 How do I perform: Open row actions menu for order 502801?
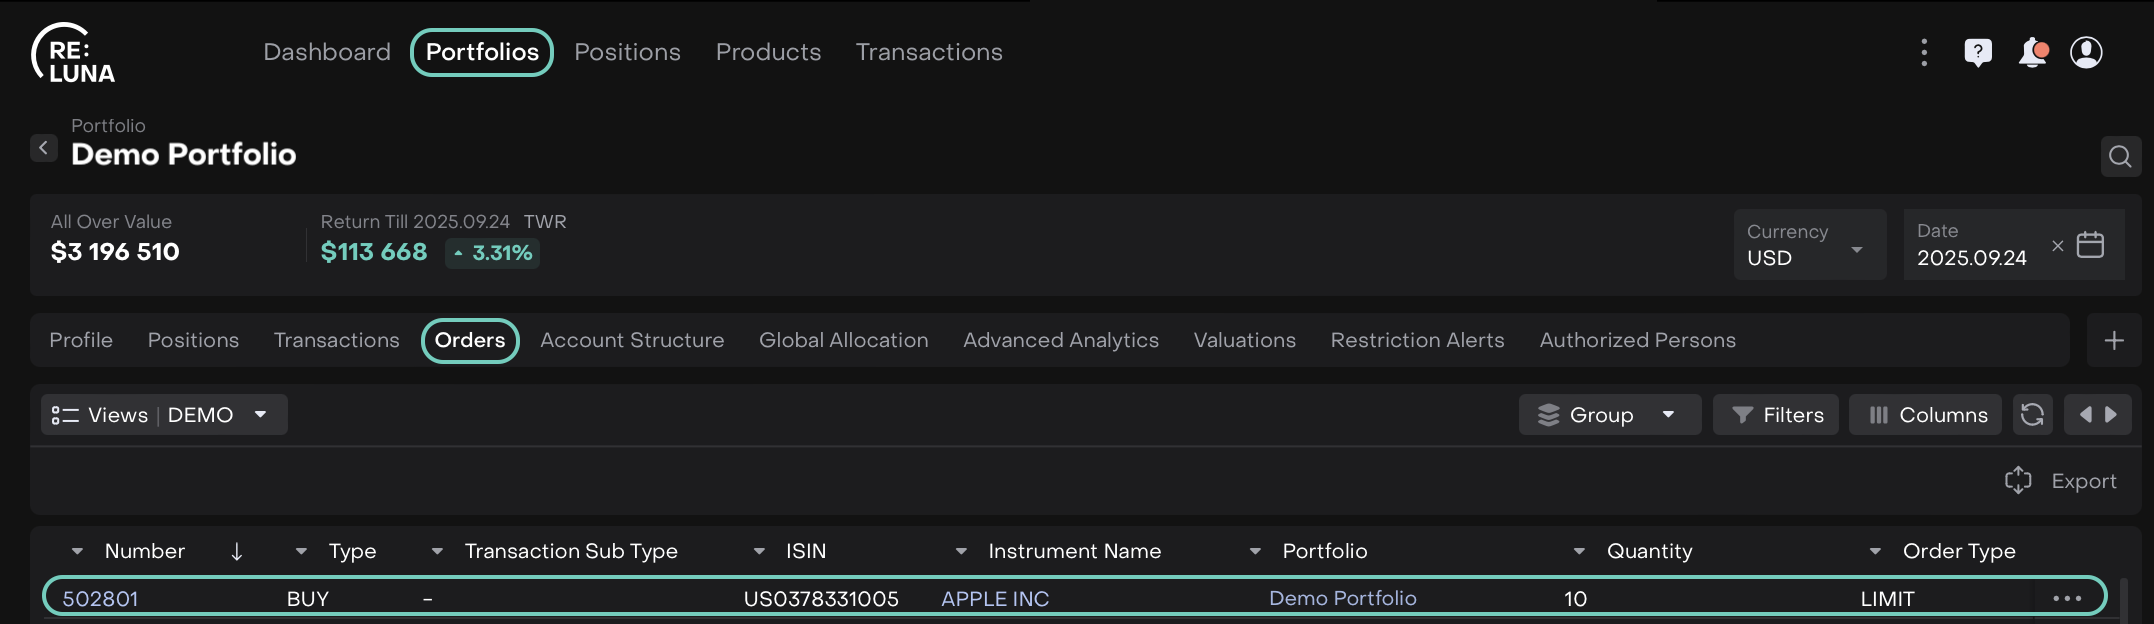point(2066,599)
